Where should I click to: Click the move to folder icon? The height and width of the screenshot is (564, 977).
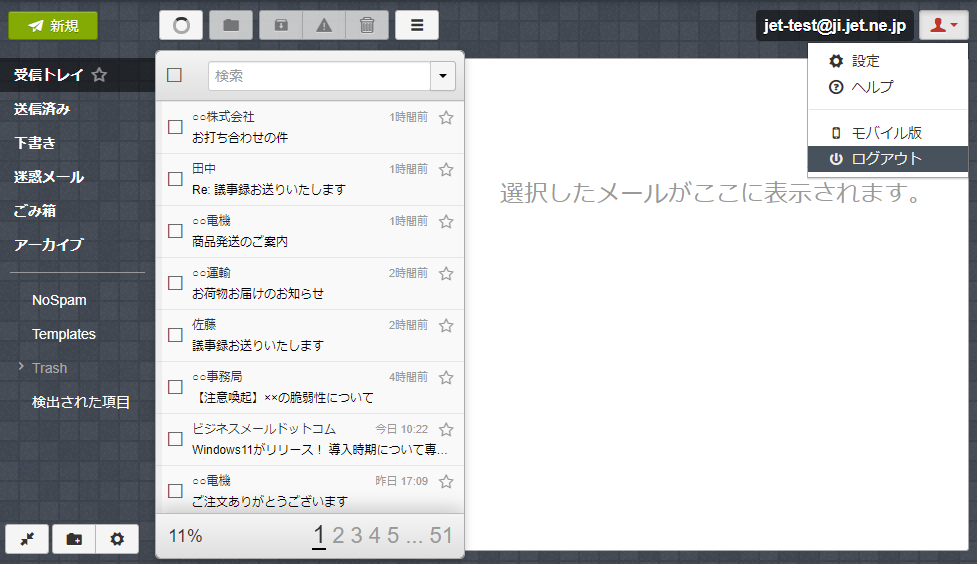coord(231,26)
